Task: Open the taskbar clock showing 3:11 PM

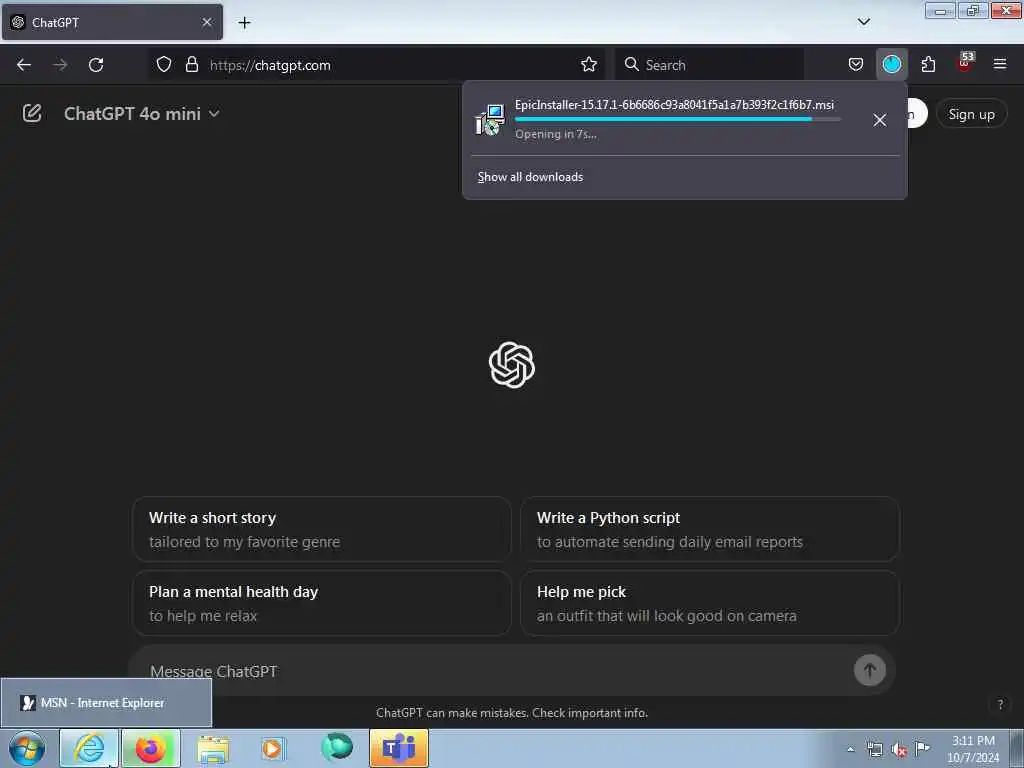Action: point(973,749)
